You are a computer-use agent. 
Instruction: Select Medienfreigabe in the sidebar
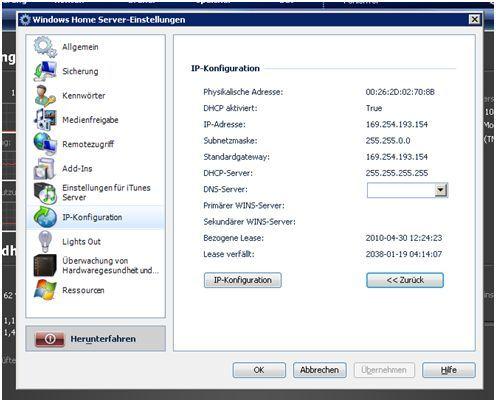(95, 120)
